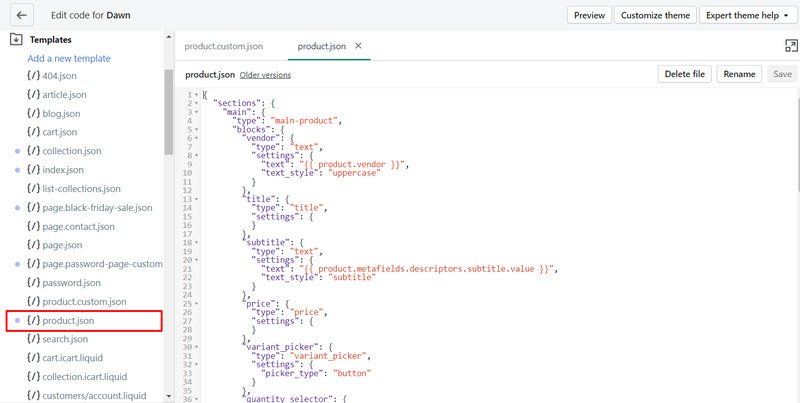This screenshot has width=800, height=403.
Task: Open customers/account.liquid file
Action: pyautogui.click(x=94, y=396)
